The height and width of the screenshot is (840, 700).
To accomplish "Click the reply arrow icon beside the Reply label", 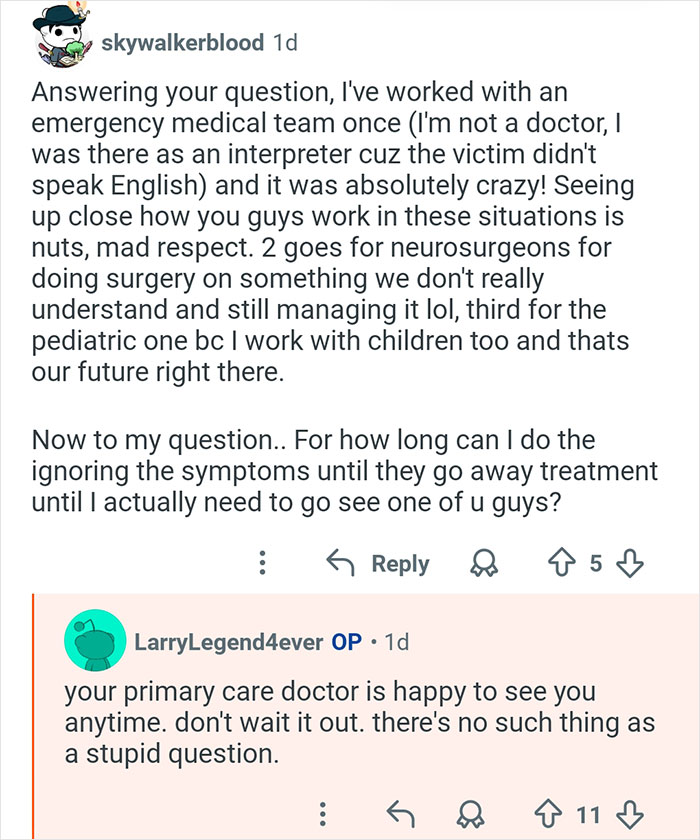I will [x=341, y=563].
